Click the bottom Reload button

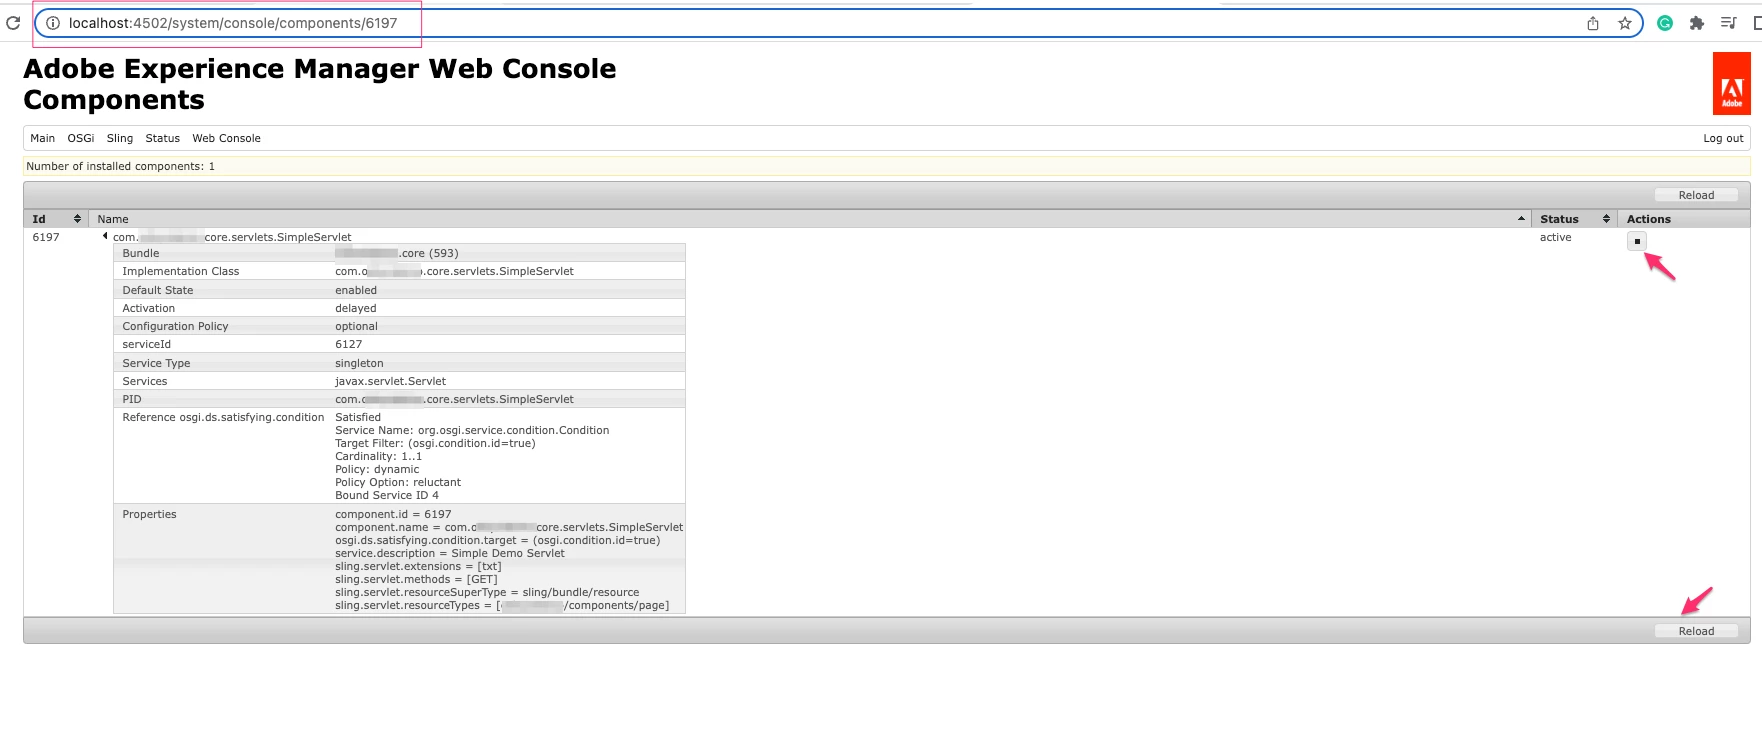[1696, 631]
